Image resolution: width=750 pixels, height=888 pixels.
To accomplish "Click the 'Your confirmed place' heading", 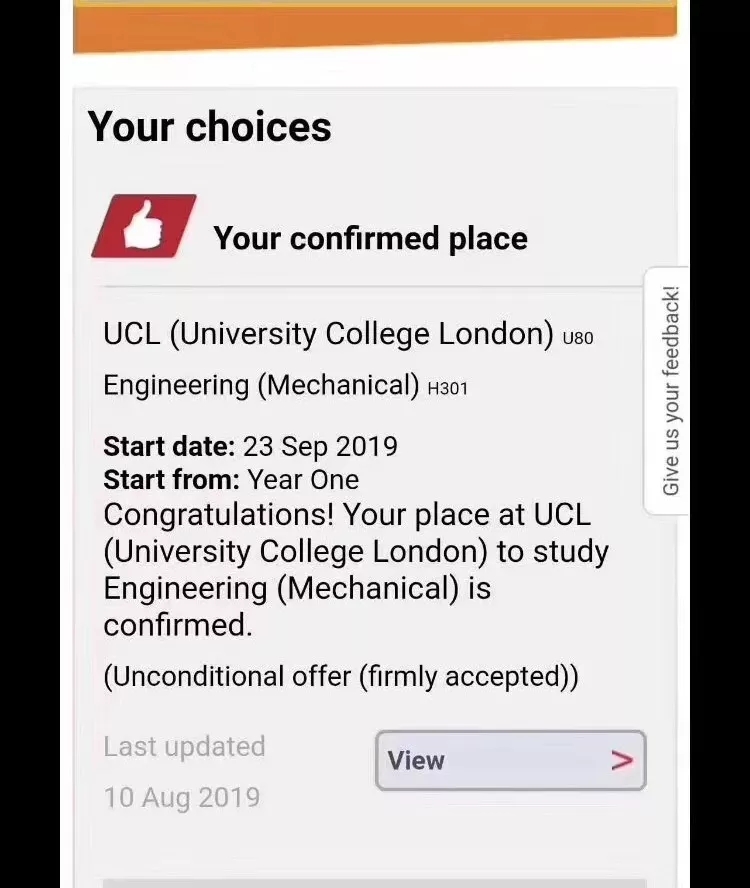I will (x=370, y=238).
